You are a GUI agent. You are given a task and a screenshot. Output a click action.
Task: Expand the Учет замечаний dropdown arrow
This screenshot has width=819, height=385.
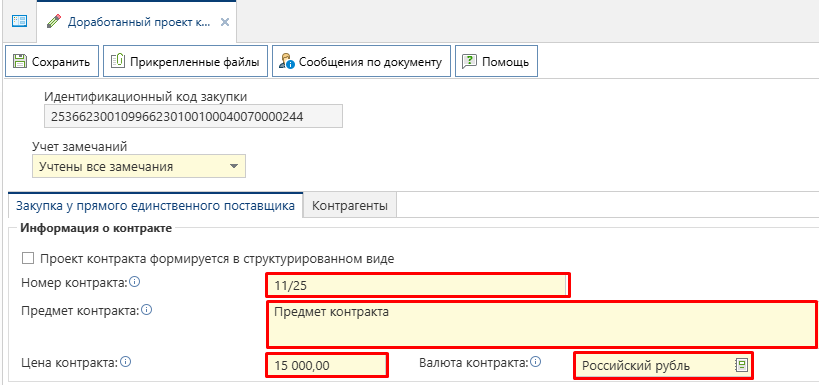pos(233,167)
